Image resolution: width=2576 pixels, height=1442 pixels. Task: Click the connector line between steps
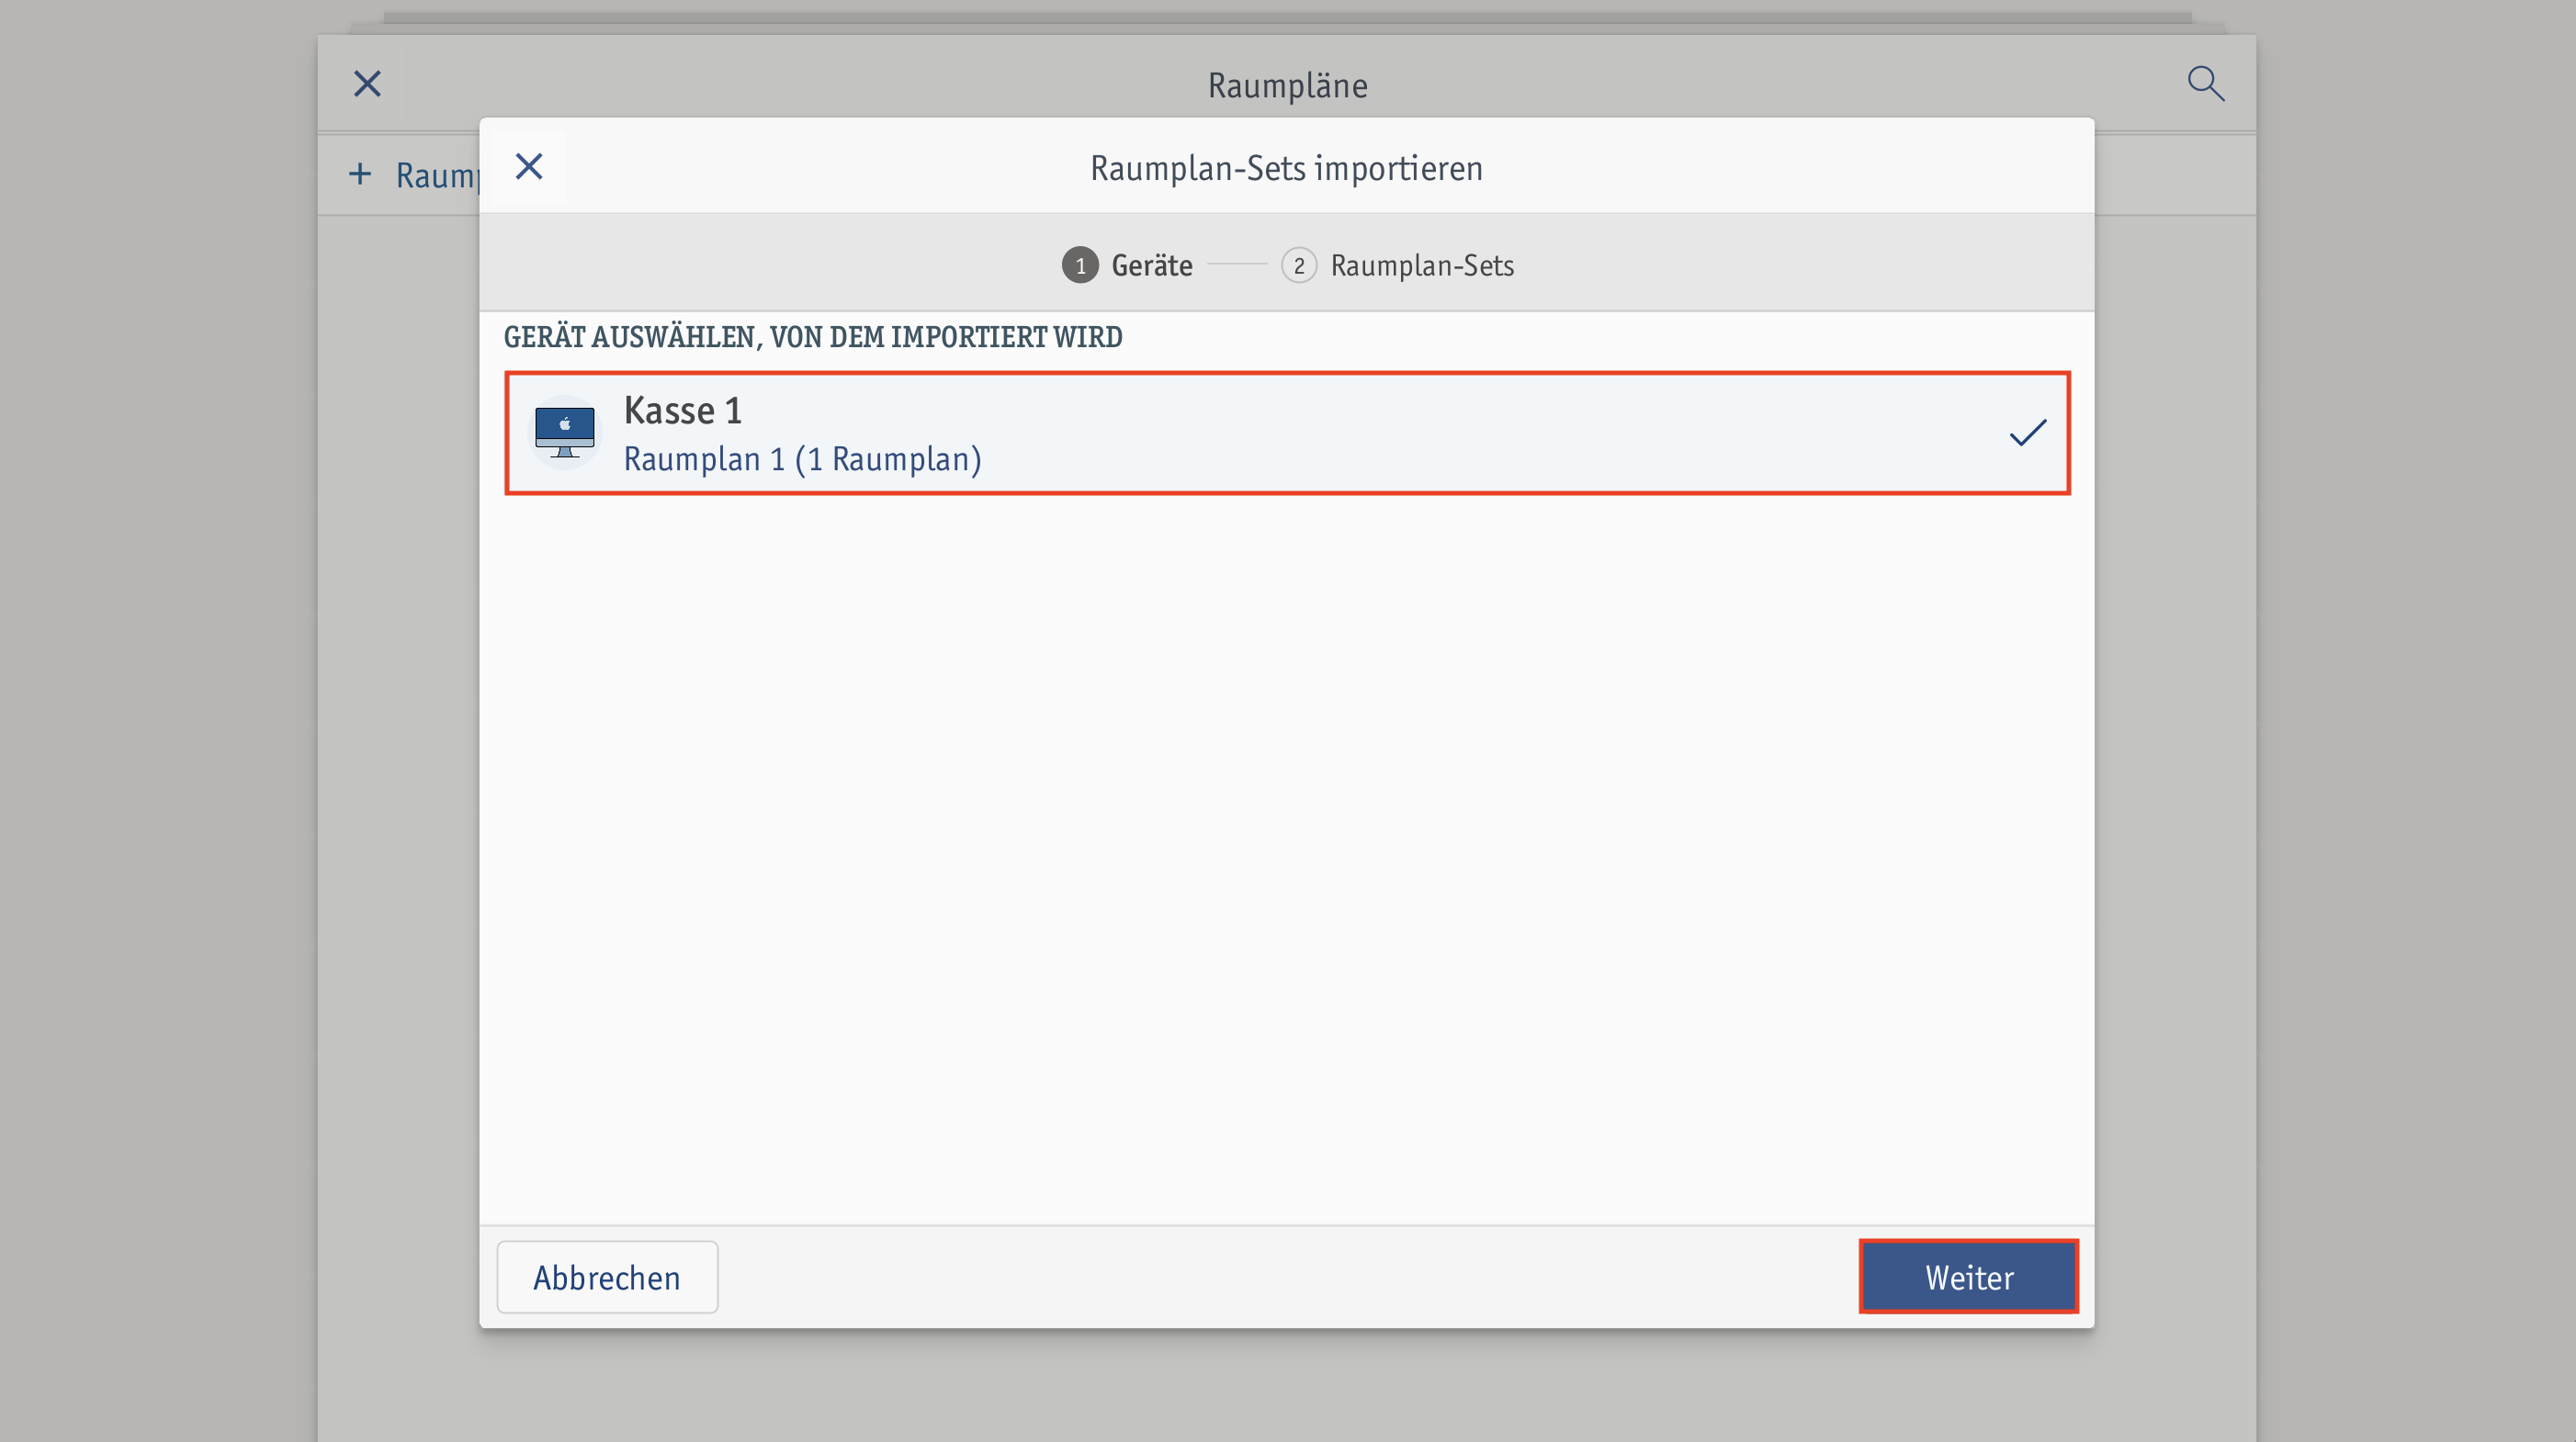pyautogui.click(x=1237, y=264)
